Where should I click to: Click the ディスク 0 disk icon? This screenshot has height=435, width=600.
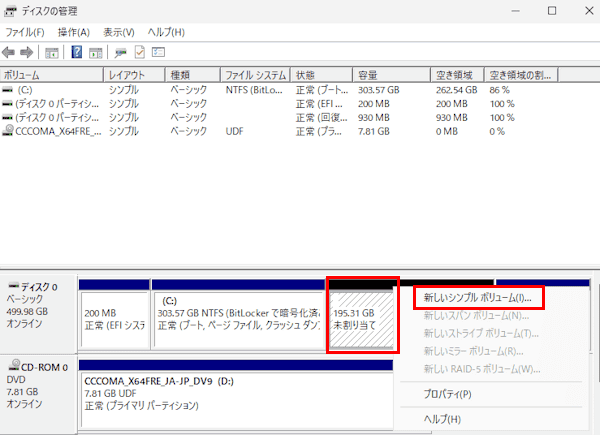[x=14, y=286]
